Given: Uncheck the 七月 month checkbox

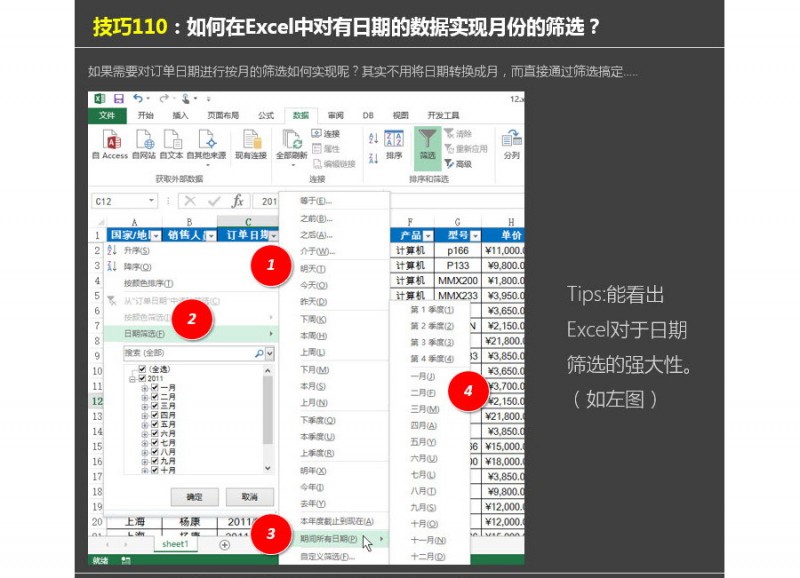Looking at the screenshot, I should [x=155, y=443].
